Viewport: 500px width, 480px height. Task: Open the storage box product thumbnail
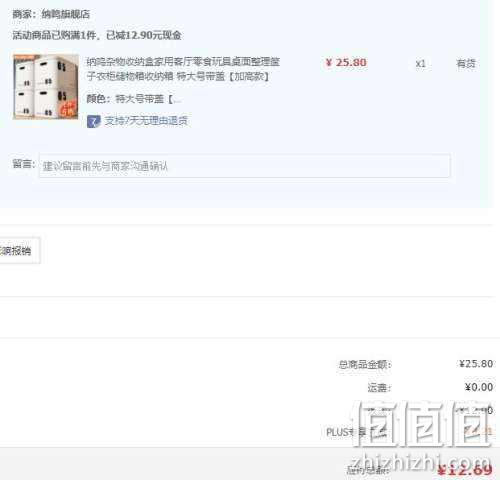(46, 87)
